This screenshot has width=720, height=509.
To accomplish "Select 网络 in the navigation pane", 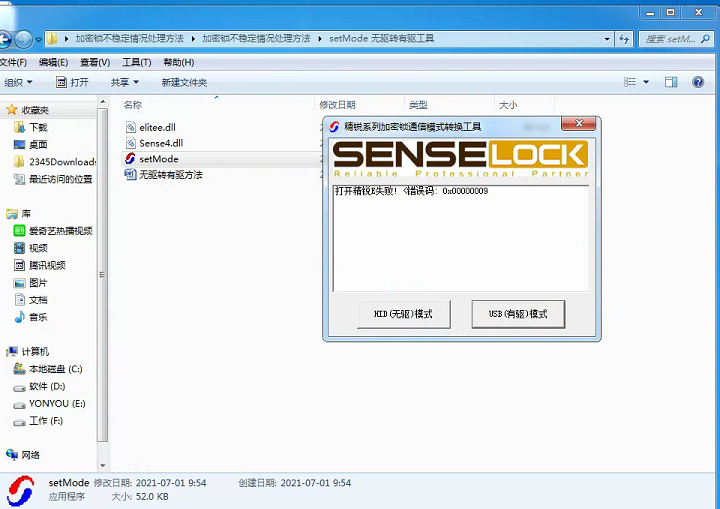I will (x=30, y=455).
